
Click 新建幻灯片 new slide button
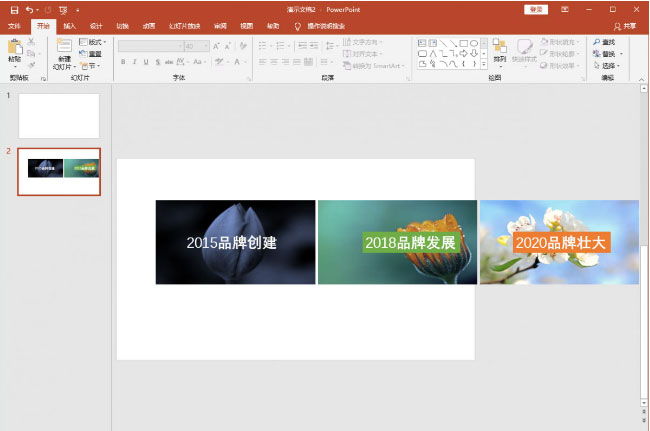64,54
